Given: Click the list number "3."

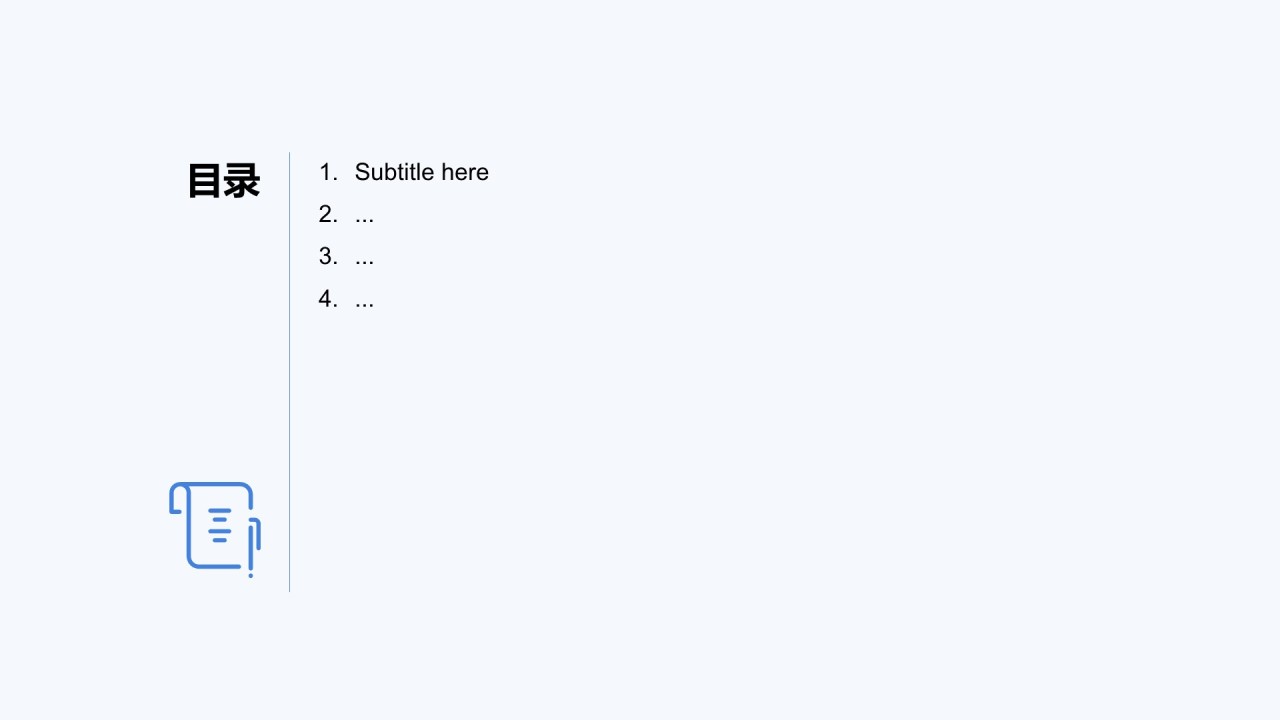Looking at the screenshot, I should (x=328, y=256).
